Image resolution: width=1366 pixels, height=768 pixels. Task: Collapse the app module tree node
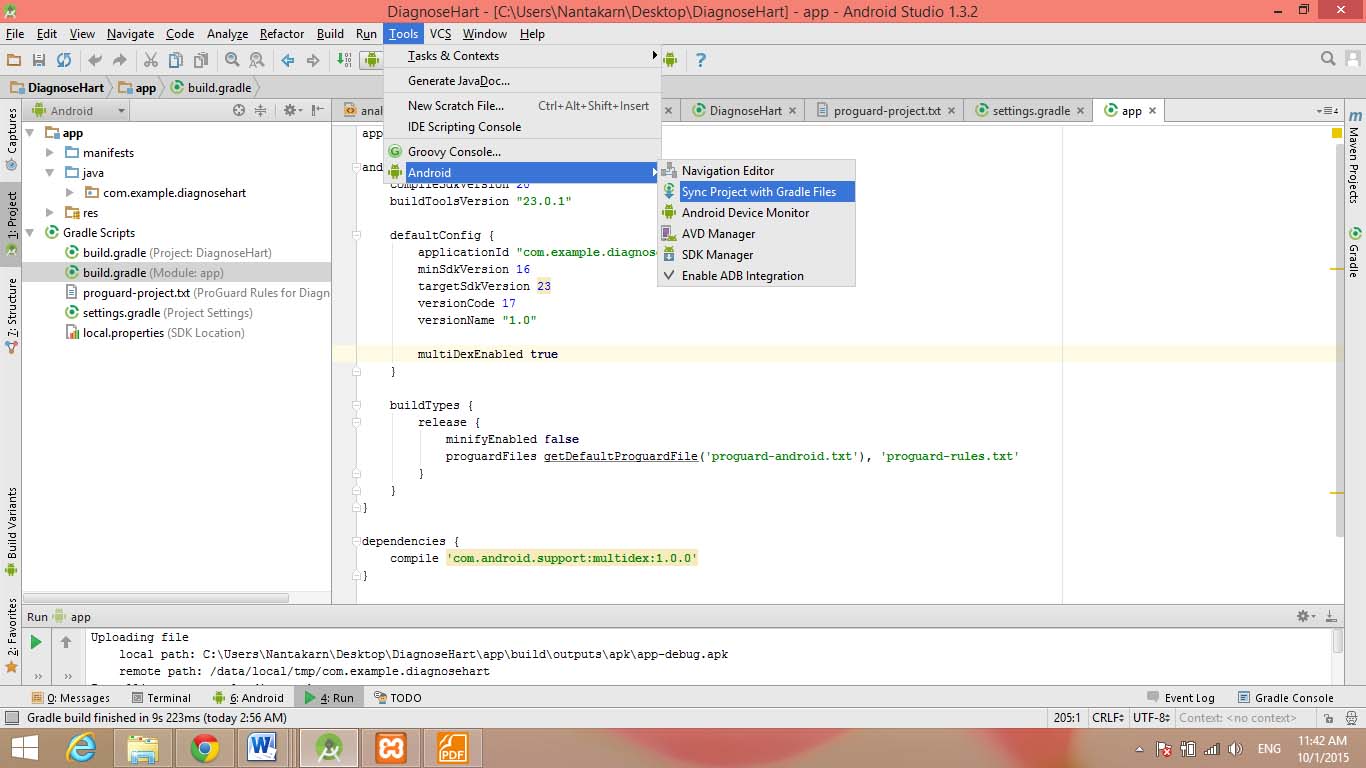pyautogui.click(x=30, y=133)
